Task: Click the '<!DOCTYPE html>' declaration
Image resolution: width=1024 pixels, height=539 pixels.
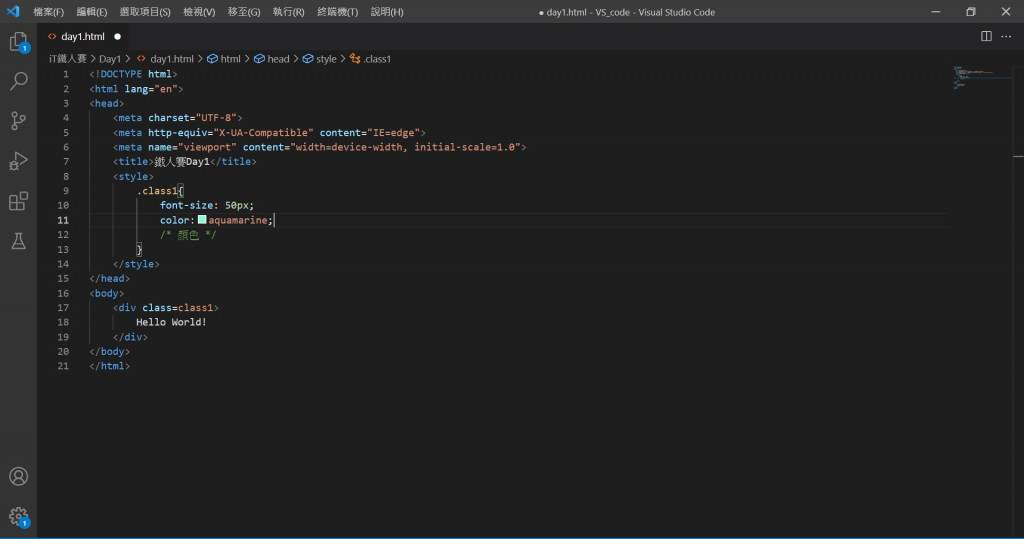Action: (x=133, y=74)
